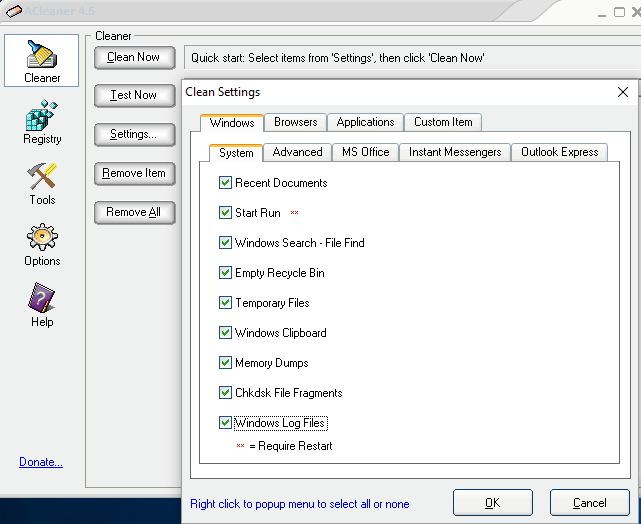Open the Help book icon
Image resolution: width=641 pixels, height=524 pixels.
(42, 298)
